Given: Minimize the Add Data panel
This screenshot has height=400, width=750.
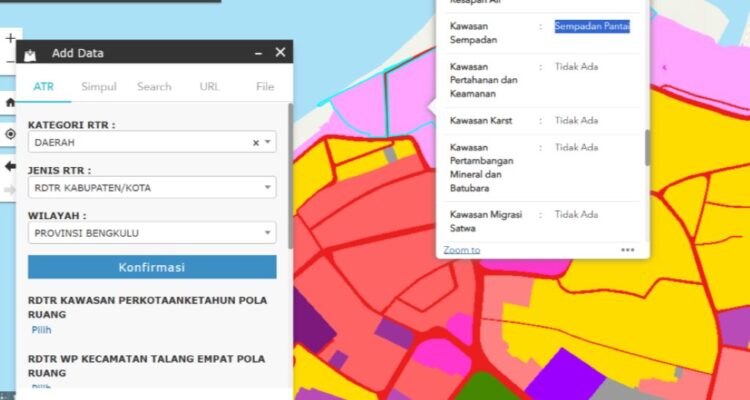Looking at the screenshot, I should (x=258, y=53).
